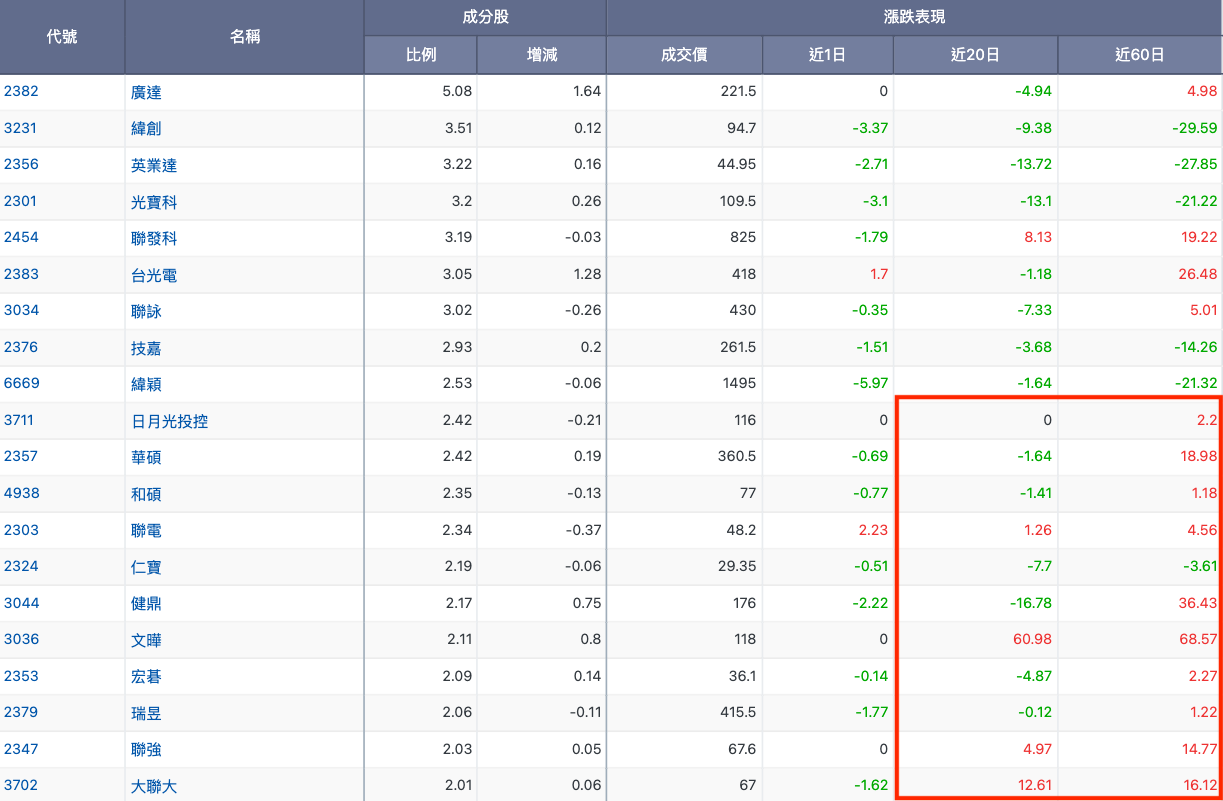The height and width of the screenshot is (801, 1223).
Task: Open stock code link 2382
Action: (x=21, y=91)
